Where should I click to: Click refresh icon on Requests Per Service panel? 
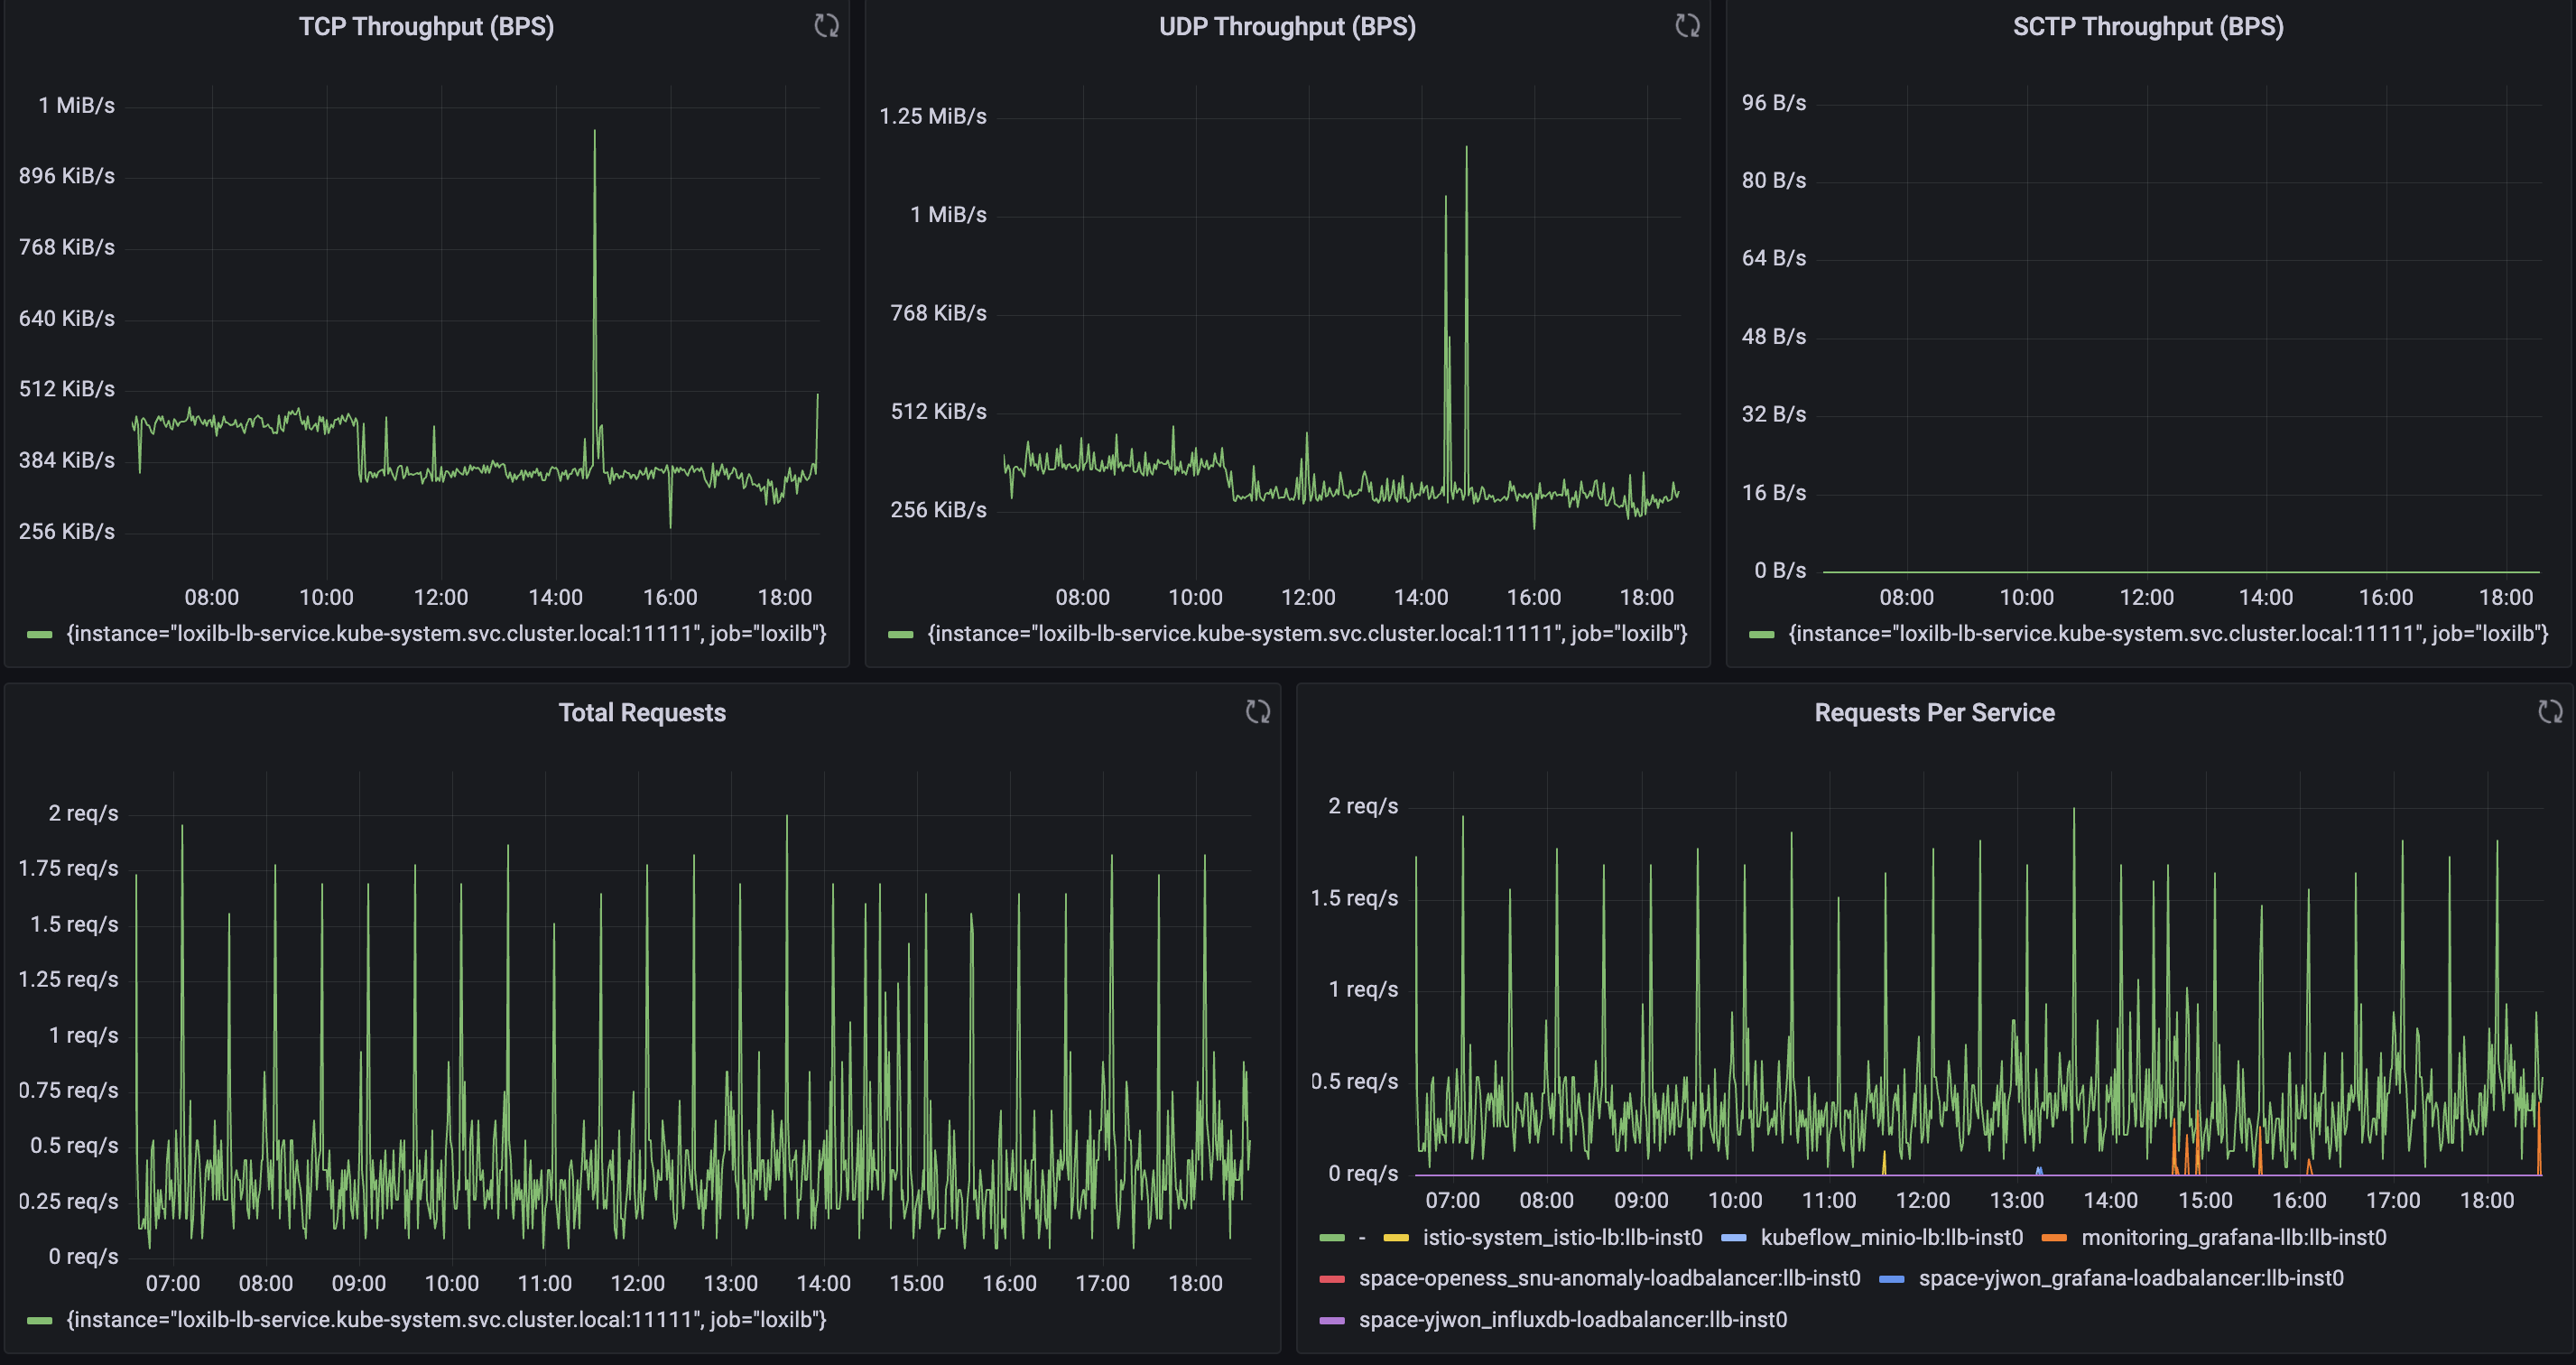(x=2550, y=712)
